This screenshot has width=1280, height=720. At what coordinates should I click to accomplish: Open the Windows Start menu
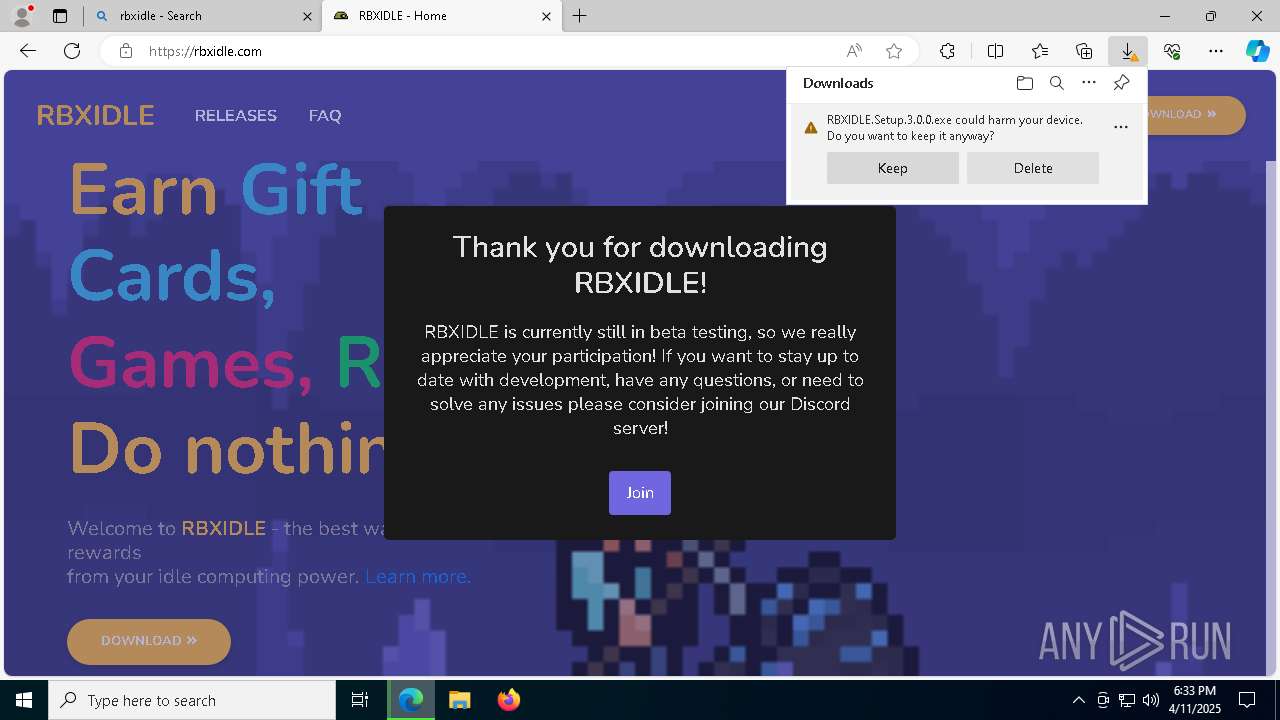24,700
